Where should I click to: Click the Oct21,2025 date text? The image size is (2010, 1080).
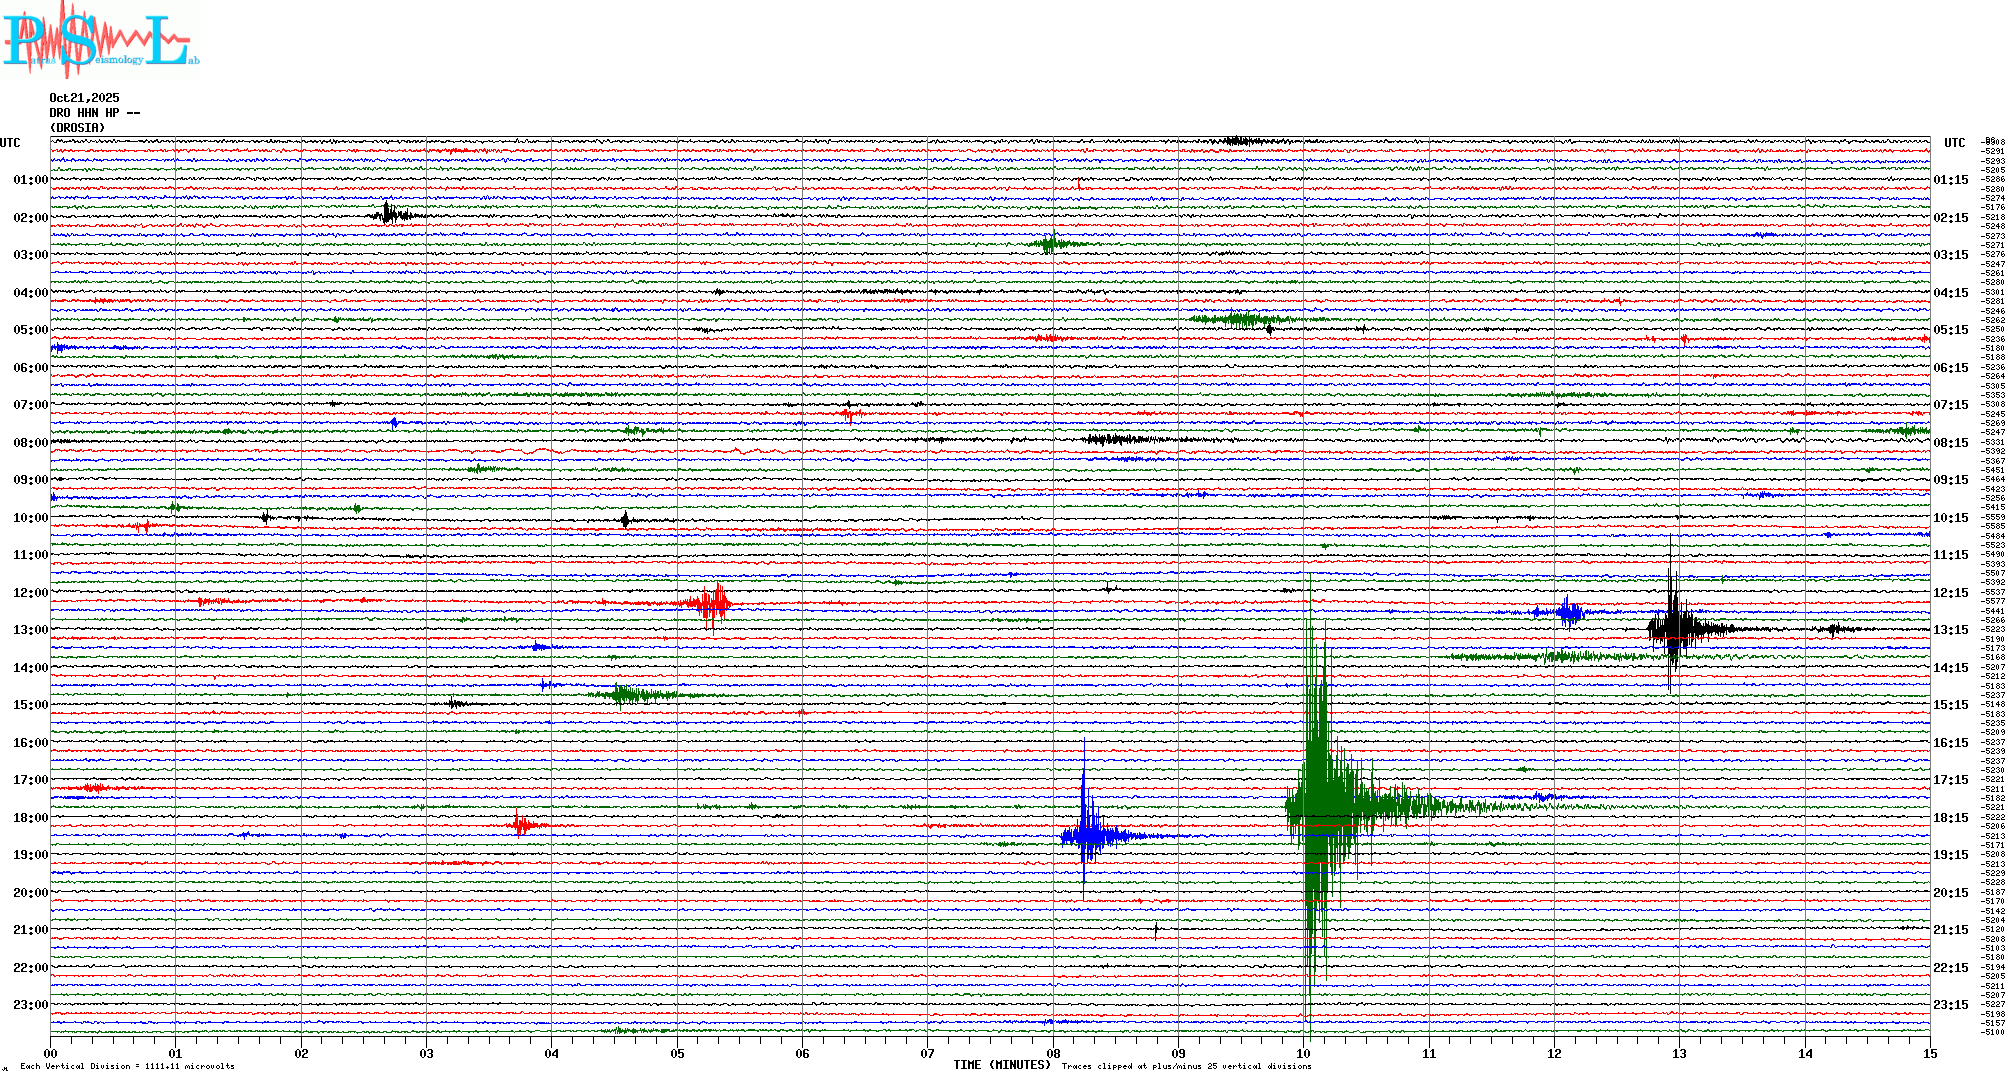click(x=84, y=98)
